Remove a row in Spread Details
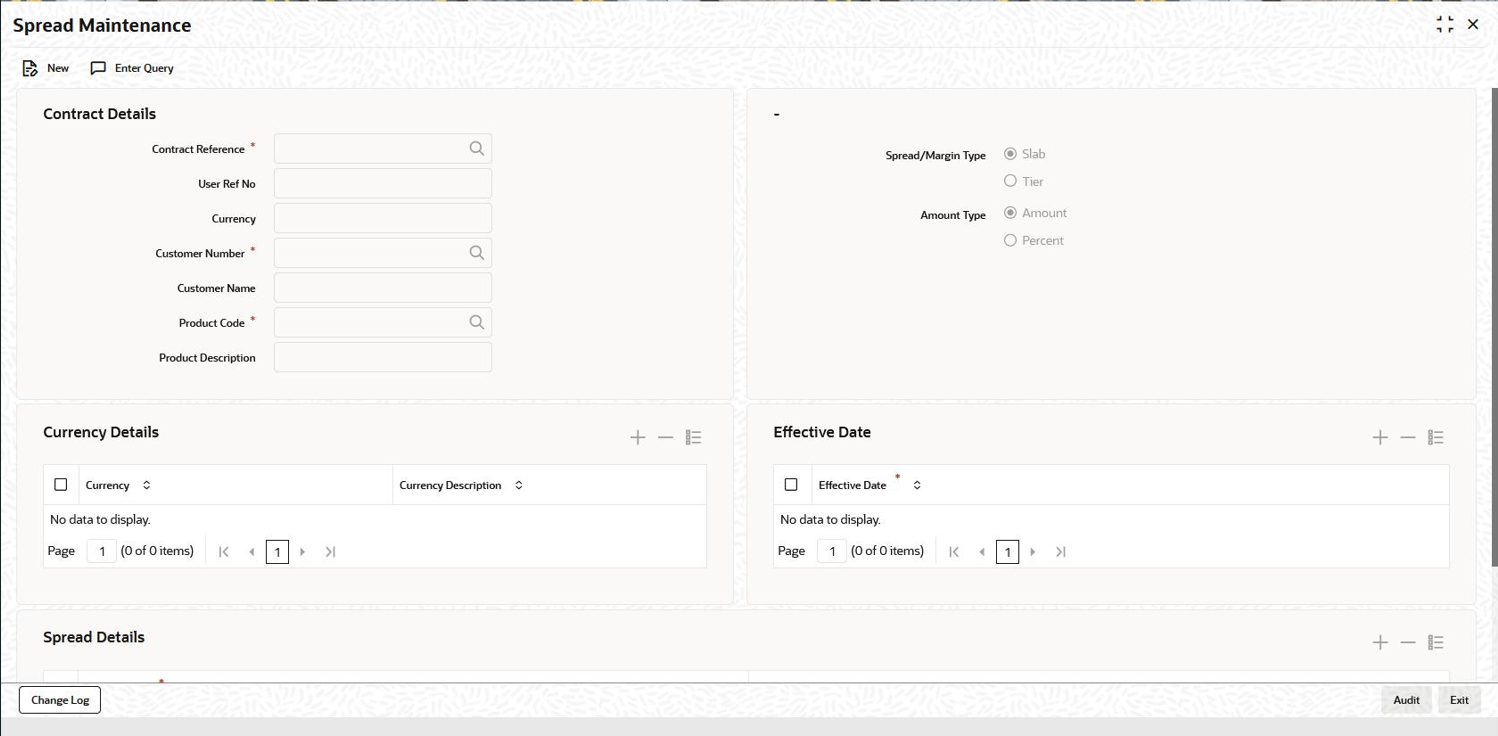This screenshot has width=1498, height=736. click(1408, 642)
